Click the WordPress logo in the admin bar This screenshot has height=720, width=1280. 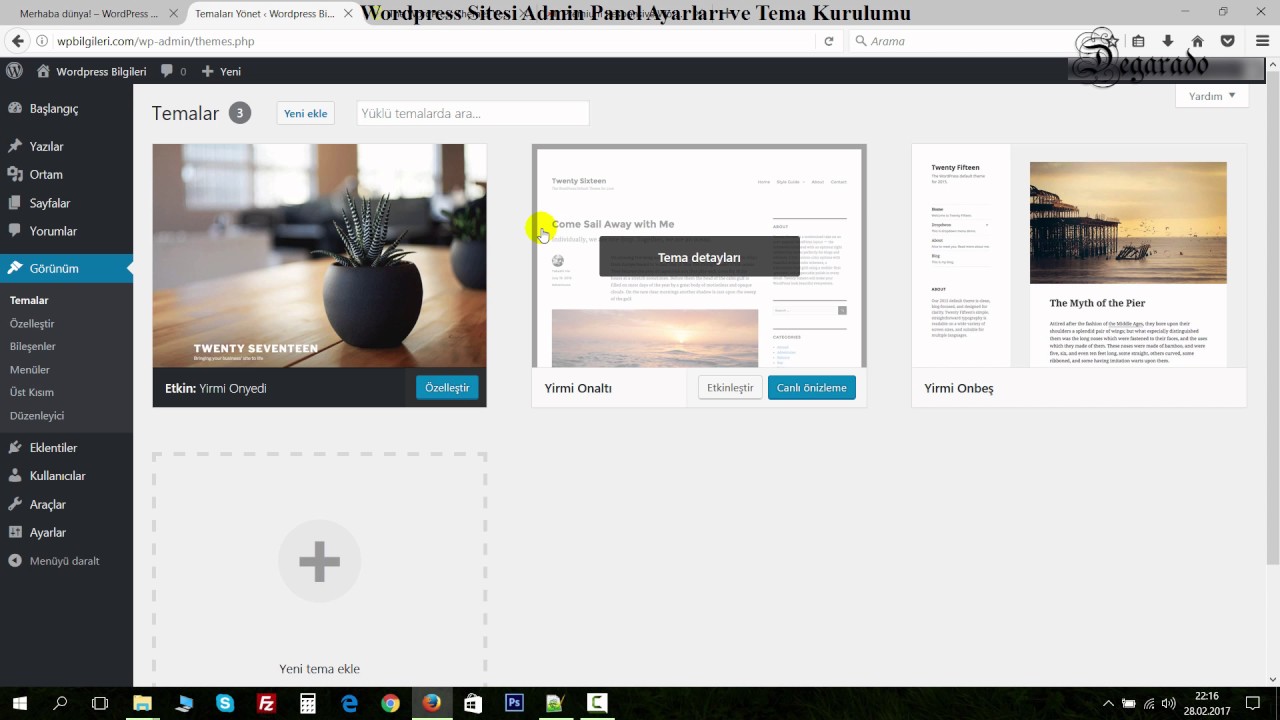14,71
